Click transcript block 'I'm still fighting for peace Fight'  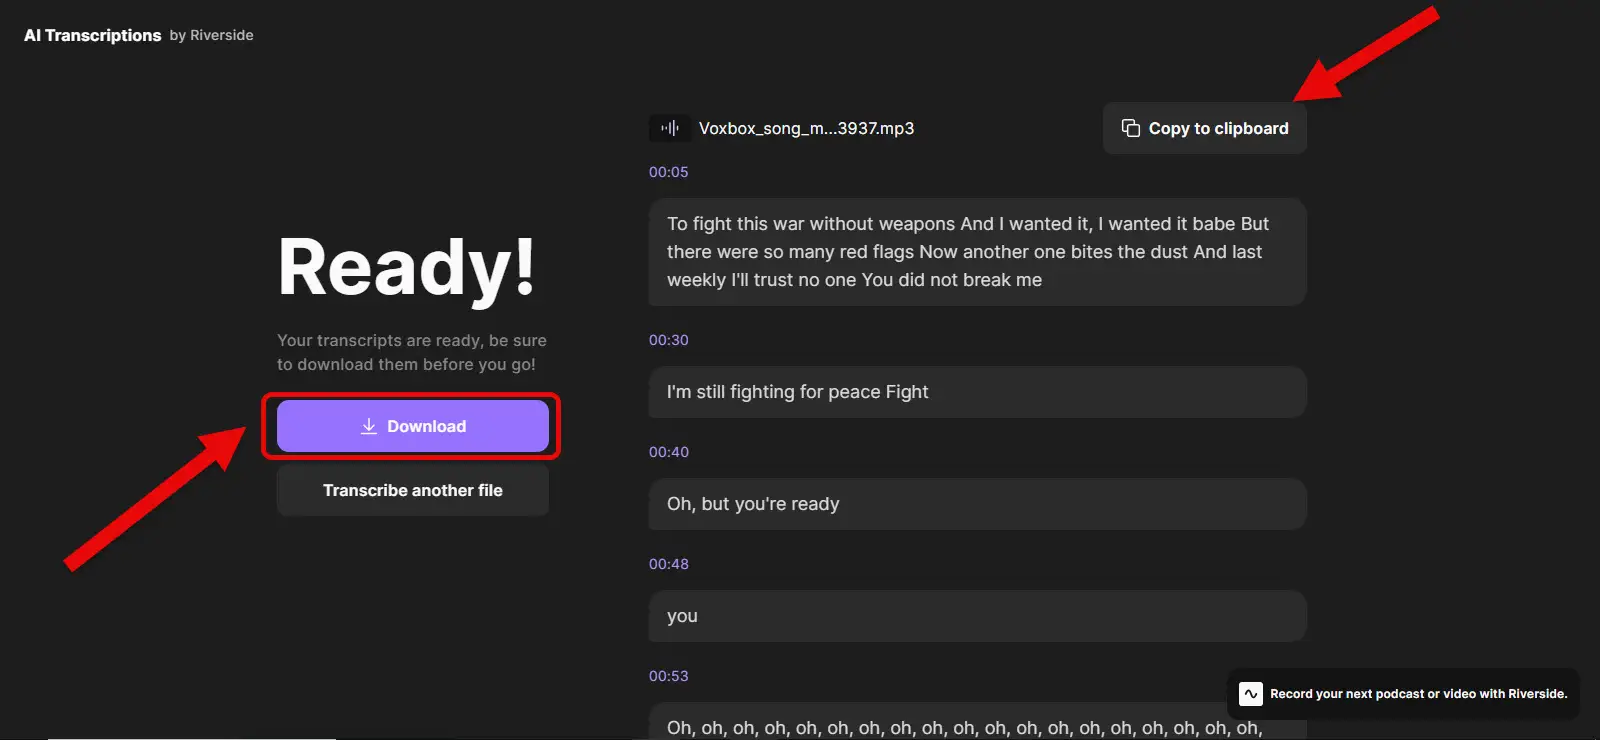point(978,392)
